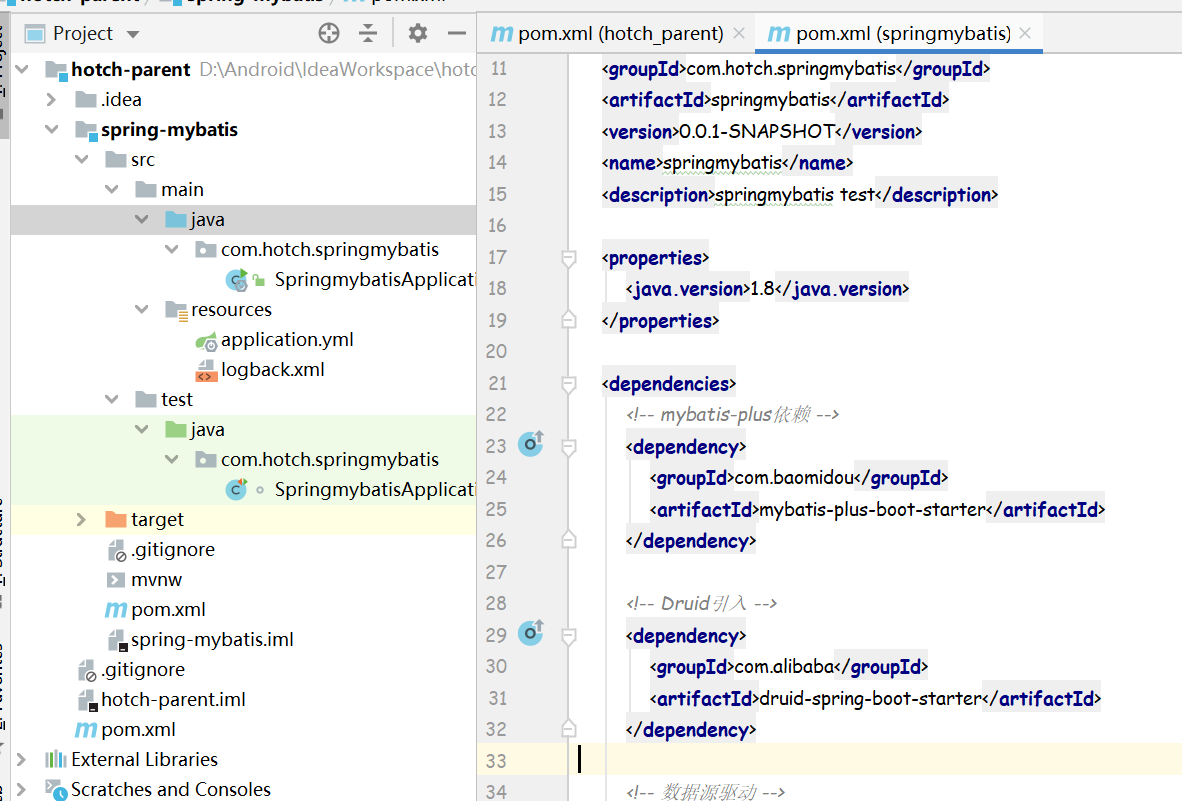This screenshot has width=1182, height=801.
Task: Click the artifactId text mybatis-plus-boot-starter
Action: click(x=871, y=510)
